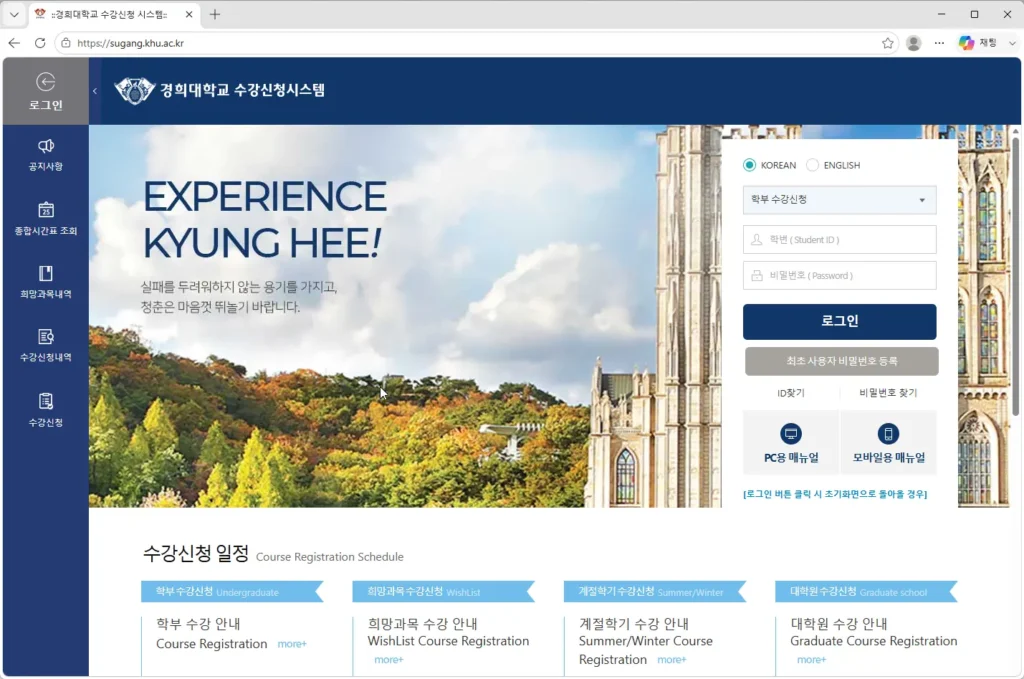Open the Copilot 채팅 button

[977, 43]
